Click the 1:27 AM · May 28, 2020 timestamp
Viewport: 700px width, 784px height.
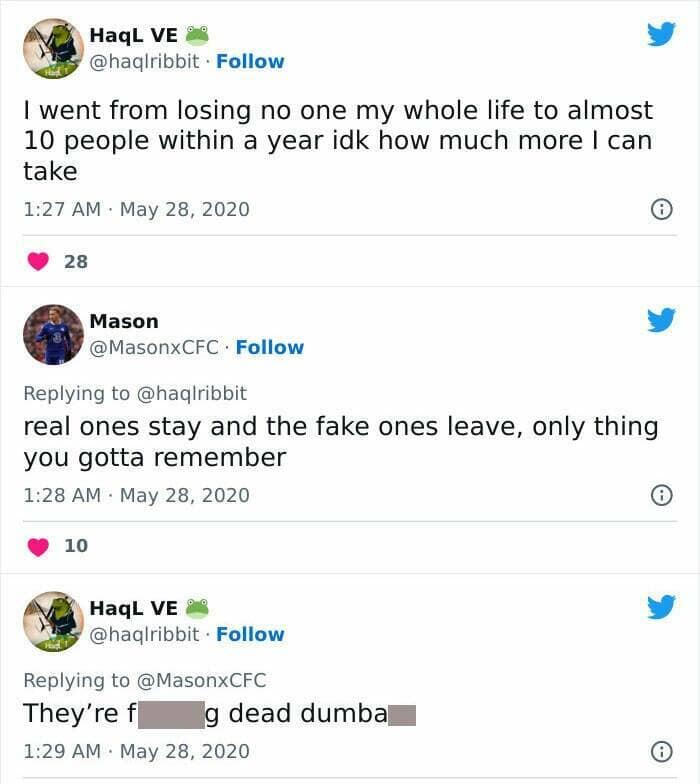tap(136, 209)
